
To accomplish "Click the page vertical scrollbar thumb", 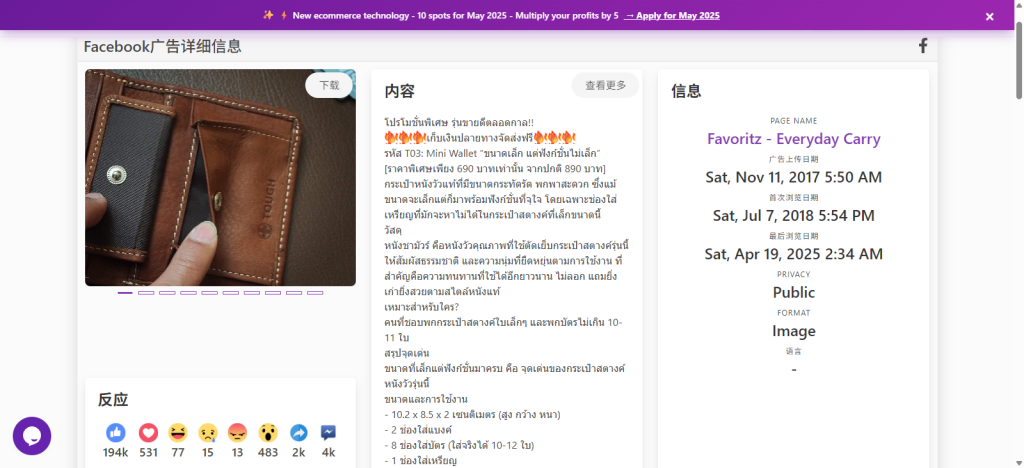I will click(x=1019, y=60).
